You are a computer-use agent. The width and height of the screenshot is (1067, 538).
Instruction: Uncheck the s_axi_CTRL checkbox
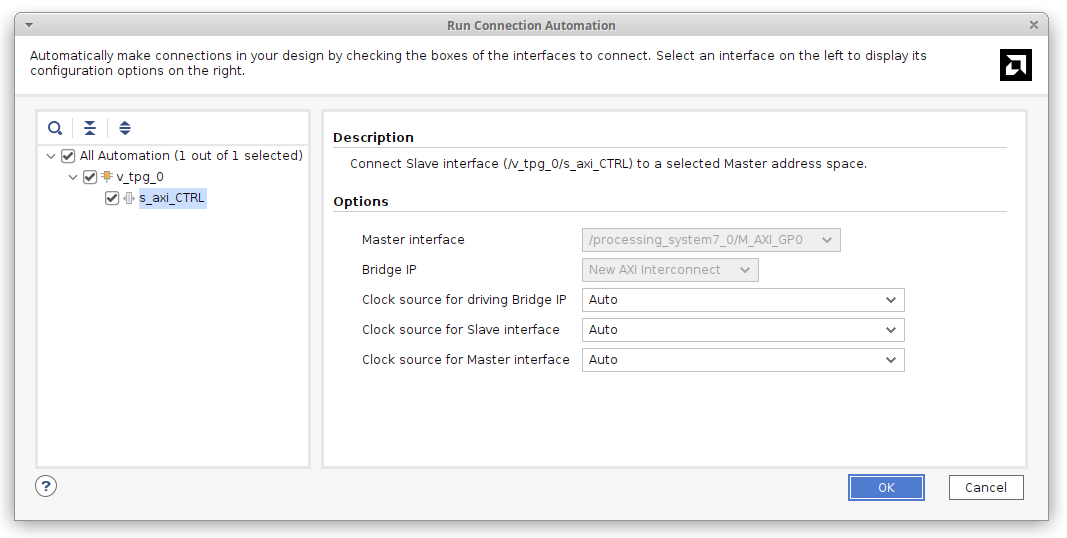coord(112,198)
